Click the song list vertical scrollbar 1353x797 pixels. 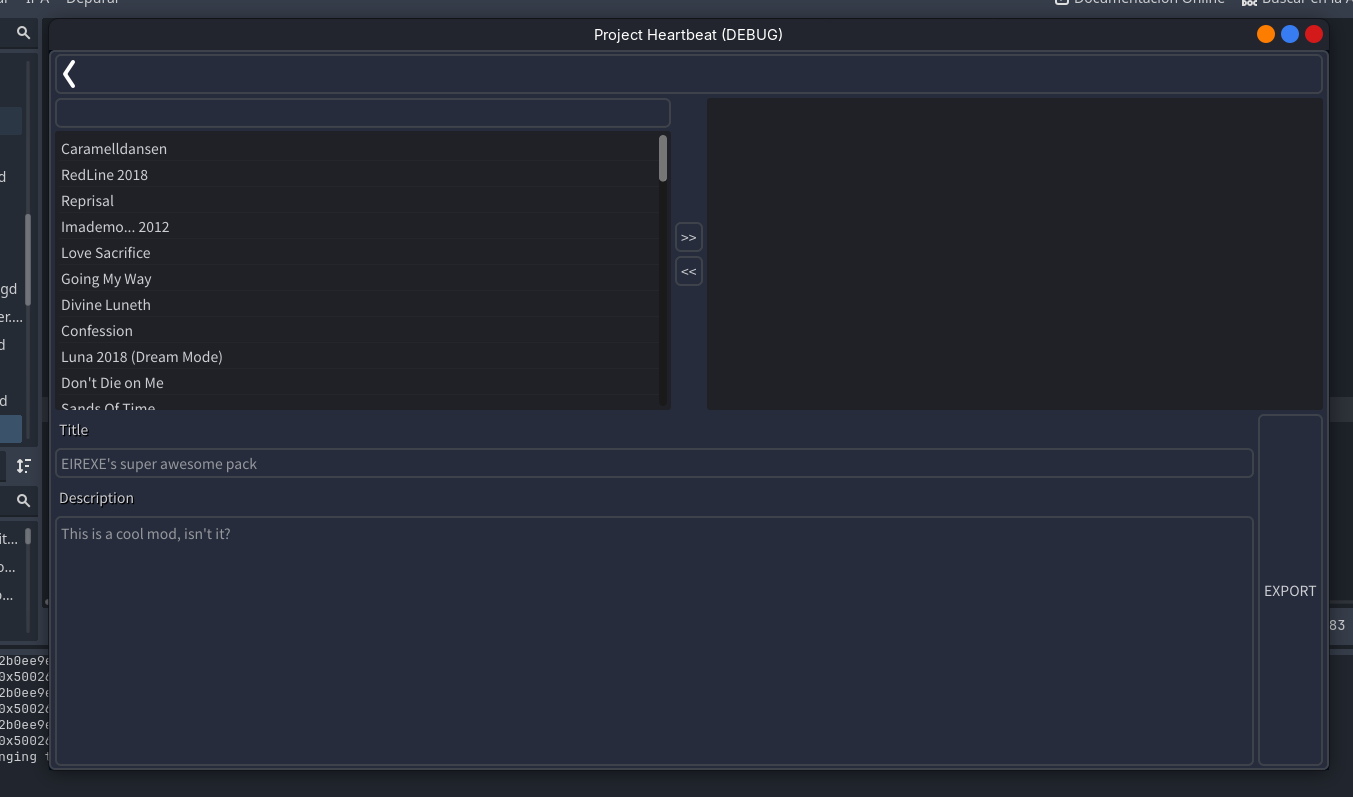coord(663,159)
